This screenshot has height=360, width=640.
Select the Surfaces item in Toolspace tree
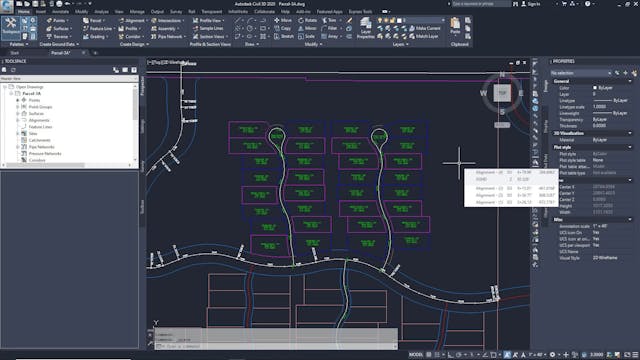tap(36, 113)
